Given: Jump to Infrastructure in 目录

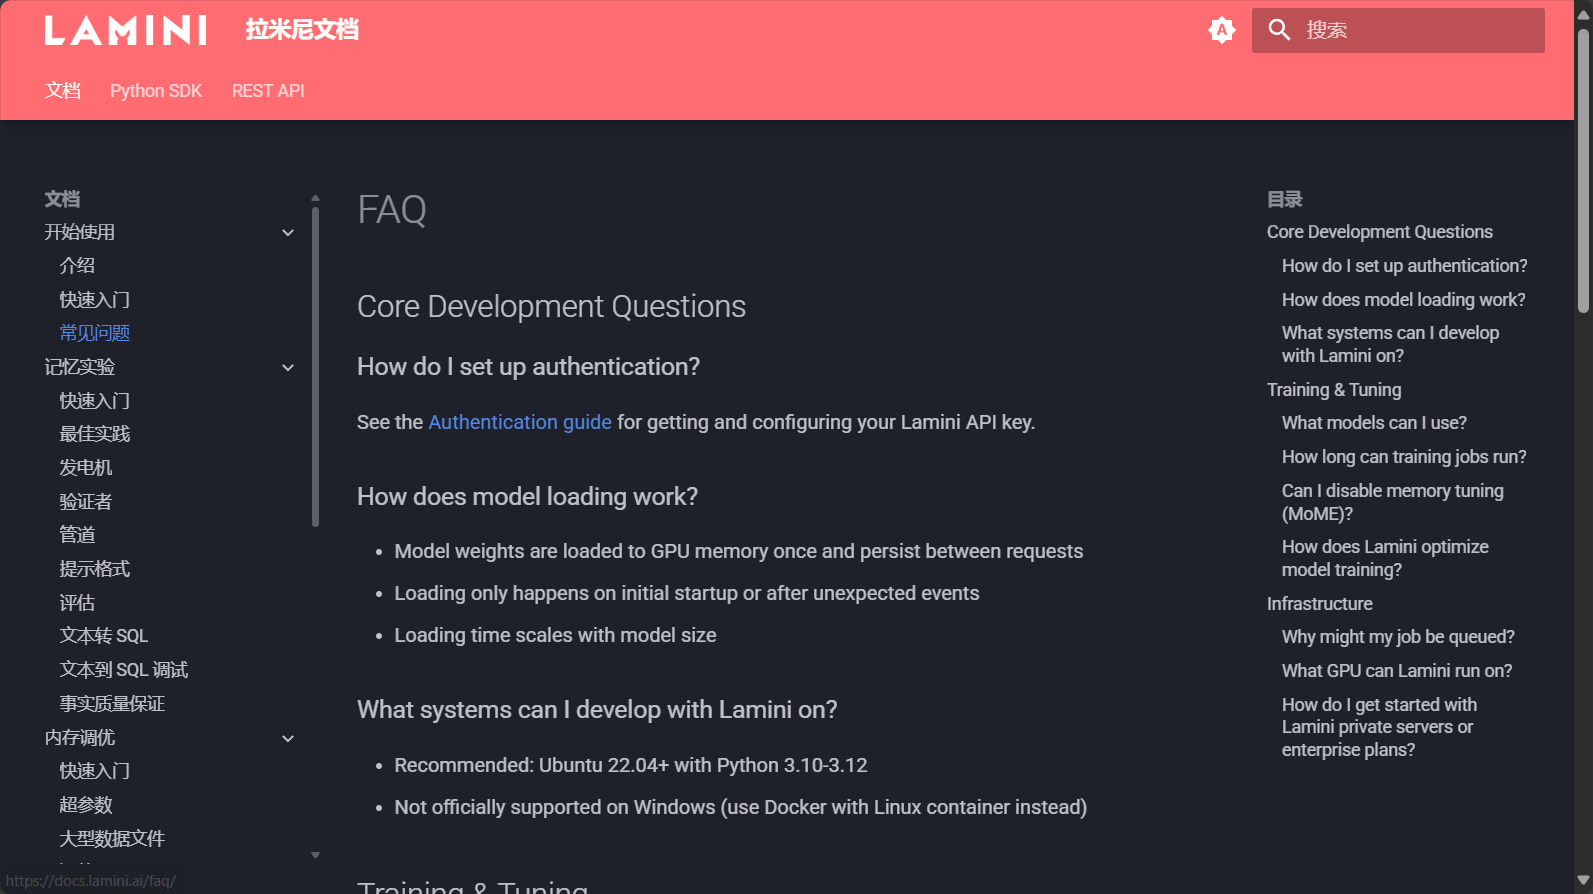Looking at the screenshot, I should click(x=1320, y=604).
